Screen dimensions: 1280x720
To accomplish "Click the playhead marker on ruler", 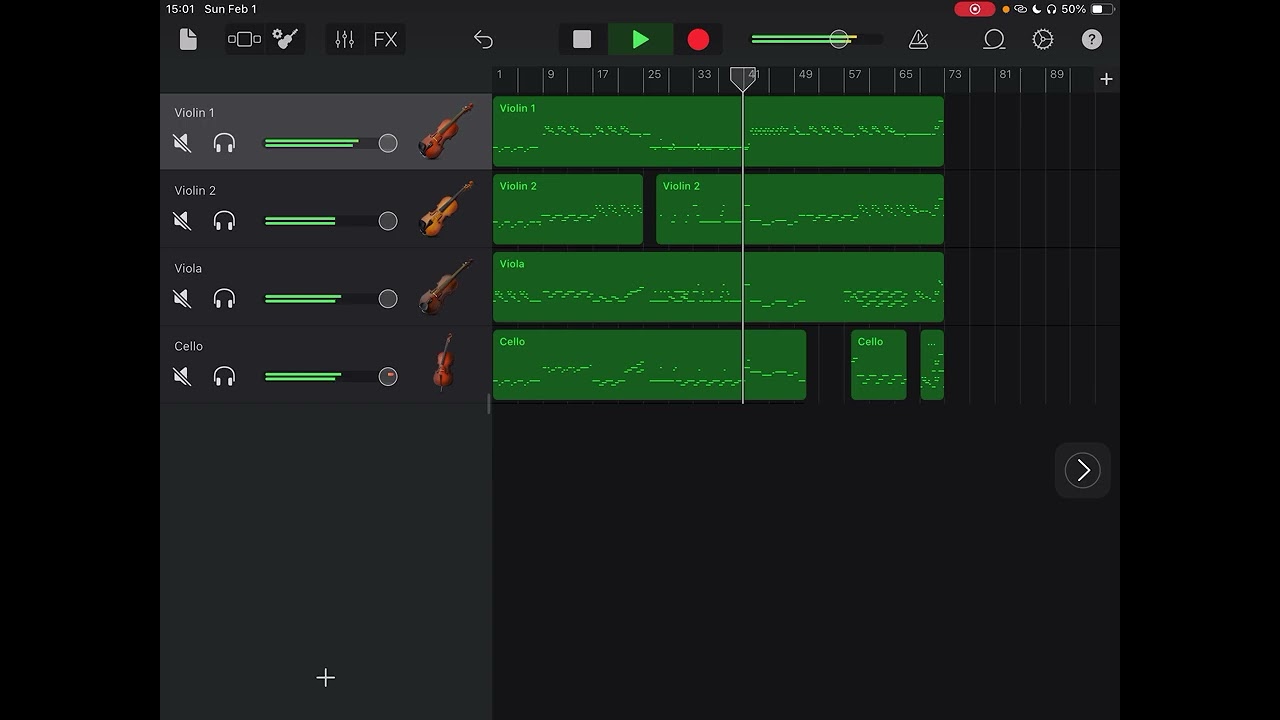I will tap(743, 78).
